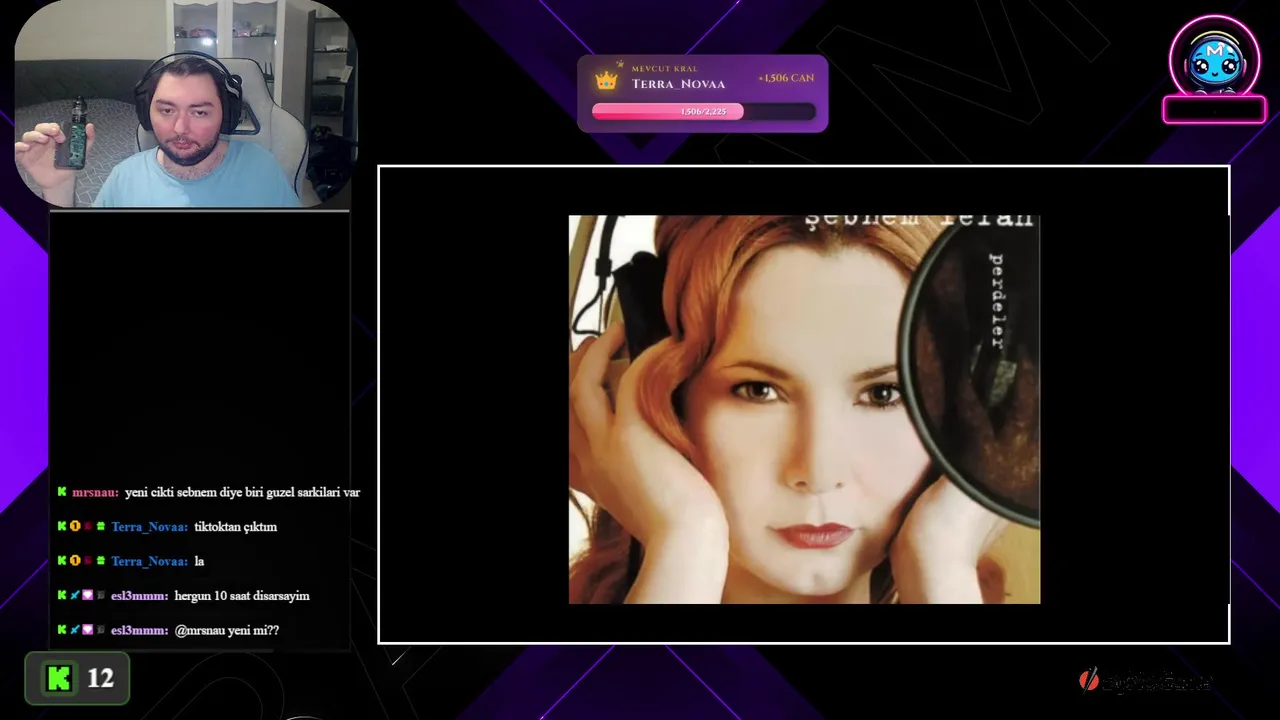Click pink heart badge on '@mrsnau yeni mi??' row

(x=88, y=630)
